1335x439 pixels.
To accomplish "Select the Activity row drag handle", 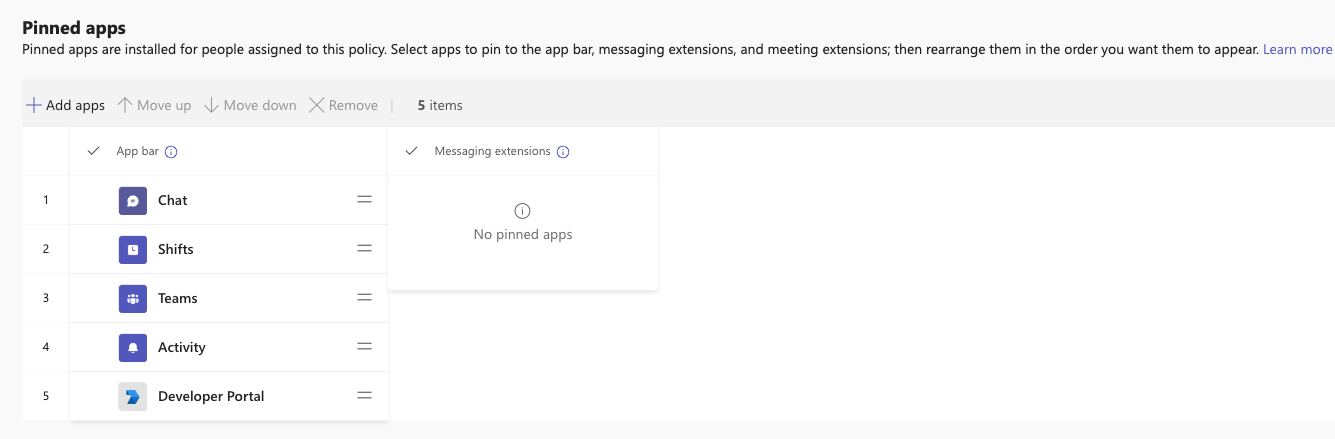I will [x=364, y=347].
